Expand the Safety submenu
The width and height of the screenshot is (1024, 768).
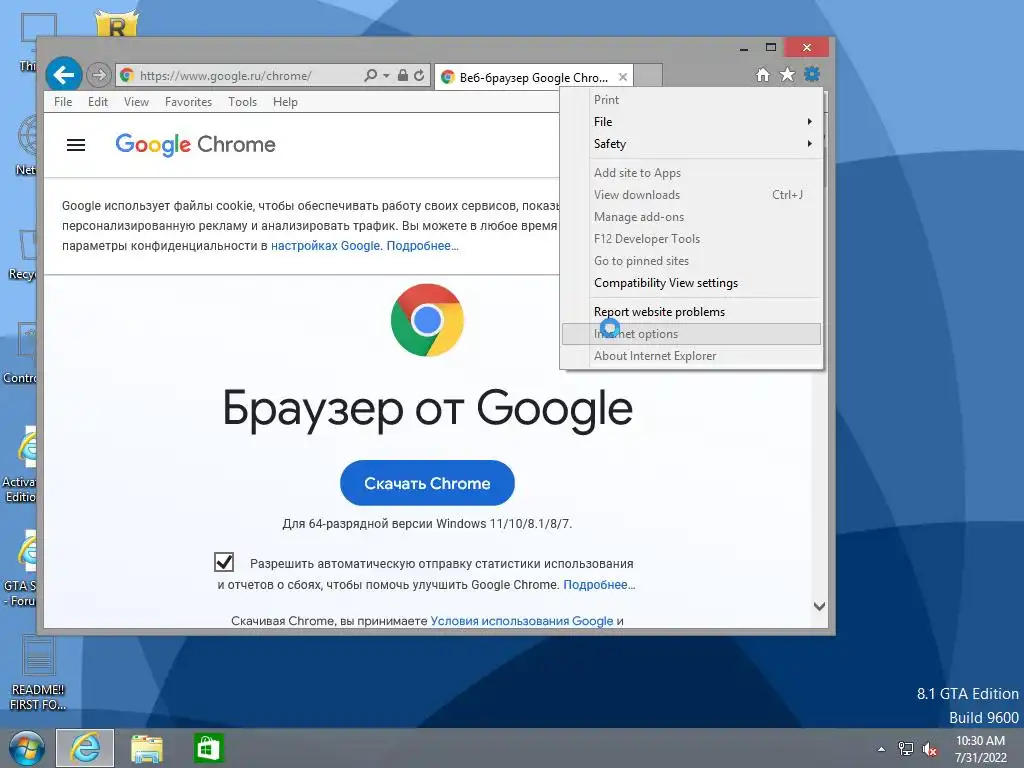[692, 144]
